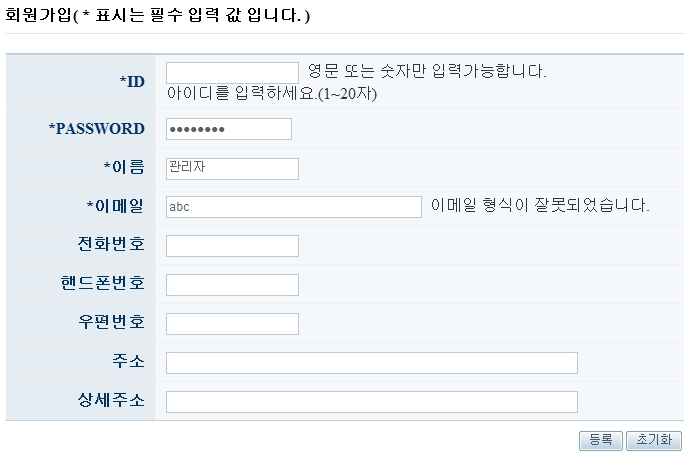Click the *이름 label text
This screenshot has height=461, width=698.
[123, 167]
